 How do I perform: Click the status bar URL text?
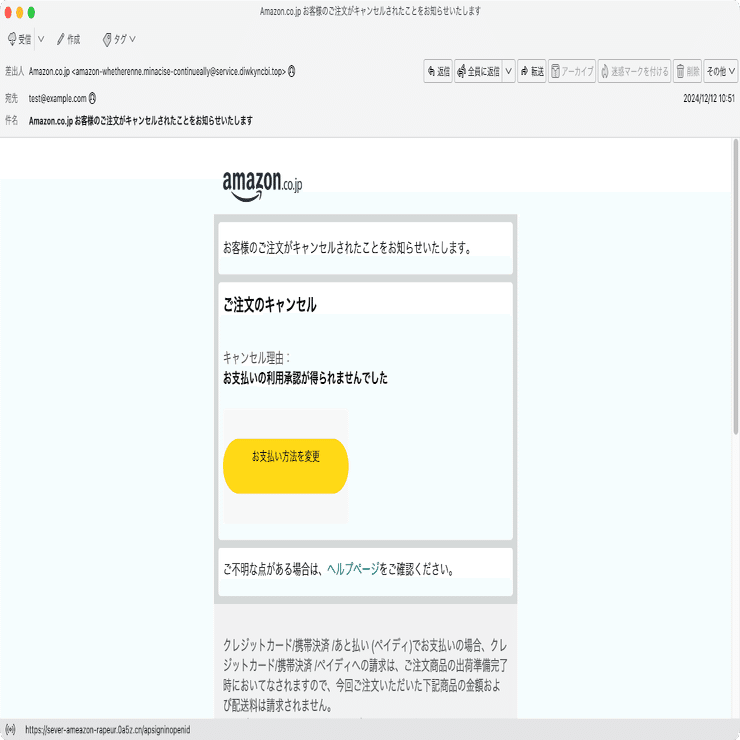coord(108,730)
